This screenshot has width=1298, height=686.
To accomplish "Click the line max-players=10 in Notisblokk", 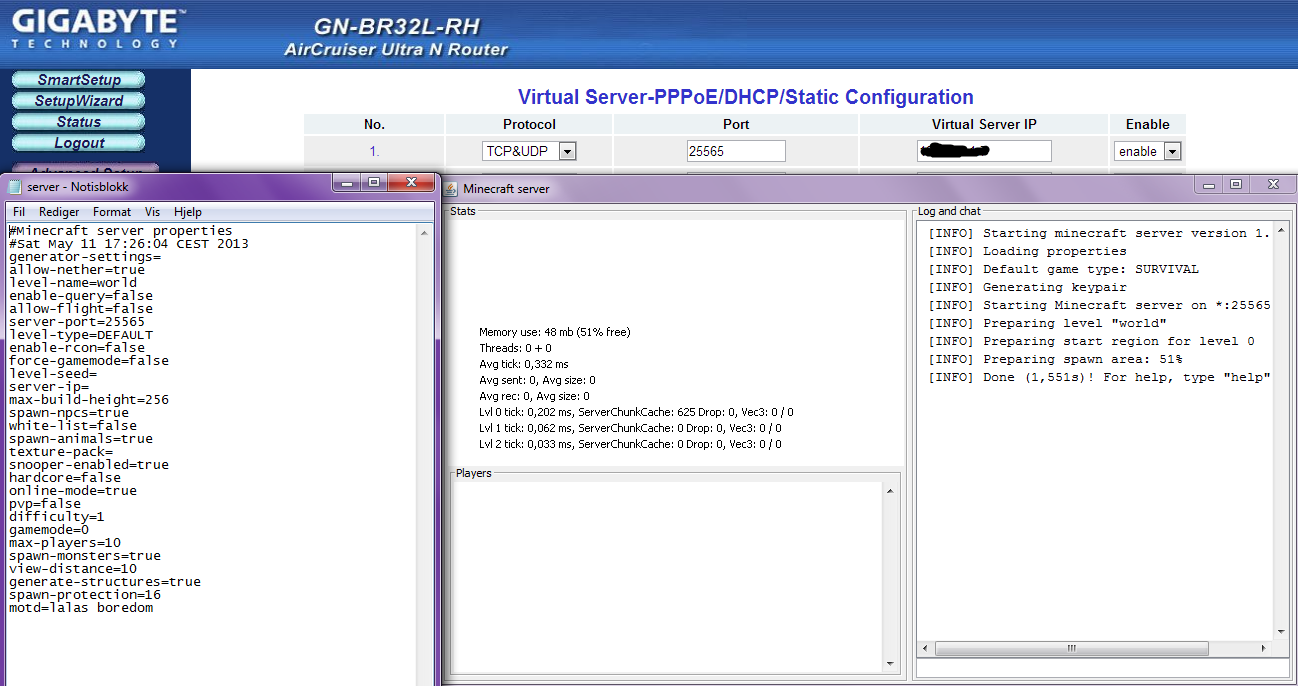I will click(x=65, y=543).
